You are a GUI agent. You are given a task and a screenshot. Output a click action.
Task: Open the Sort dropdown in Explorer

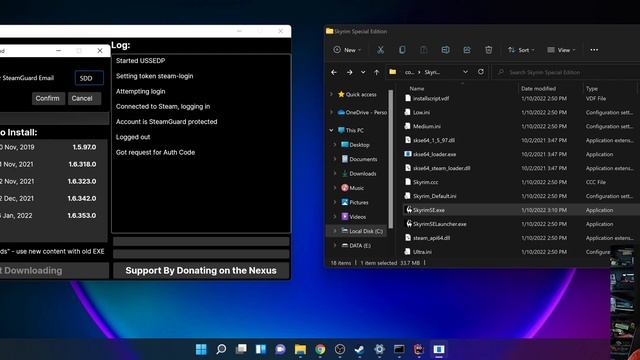(x=521, y=50)
